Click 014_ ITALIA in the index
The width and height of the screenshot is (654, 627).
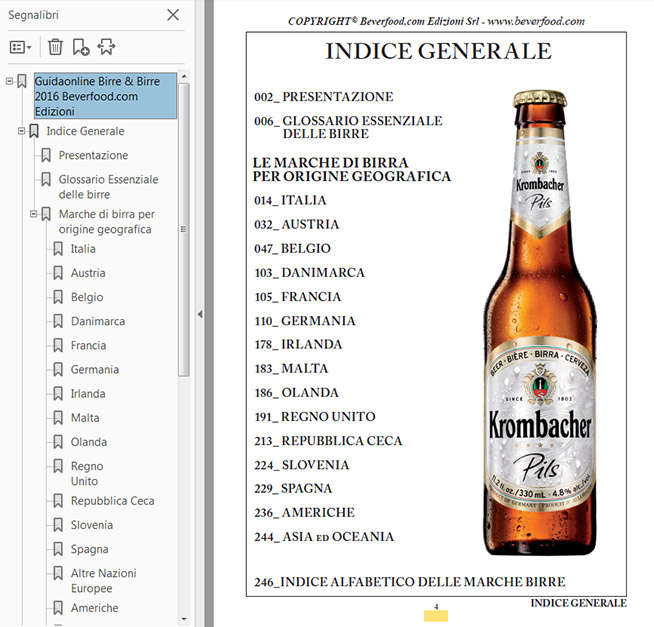tap(290, 200)
